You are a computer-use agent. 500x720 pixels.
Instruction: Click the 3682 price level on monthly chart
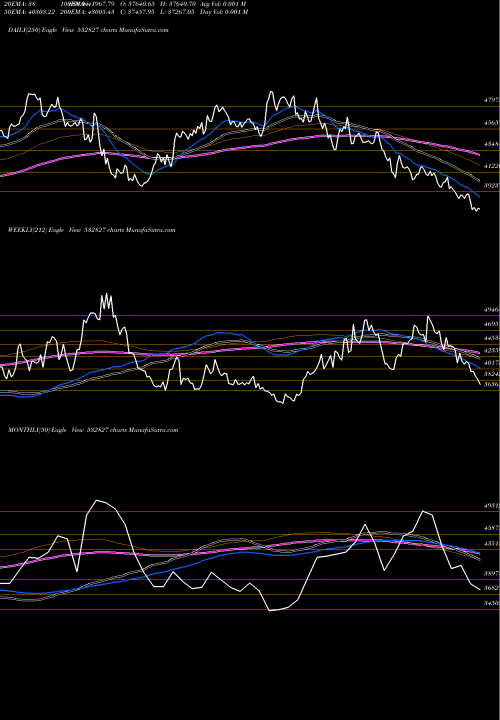pos(492,588)
